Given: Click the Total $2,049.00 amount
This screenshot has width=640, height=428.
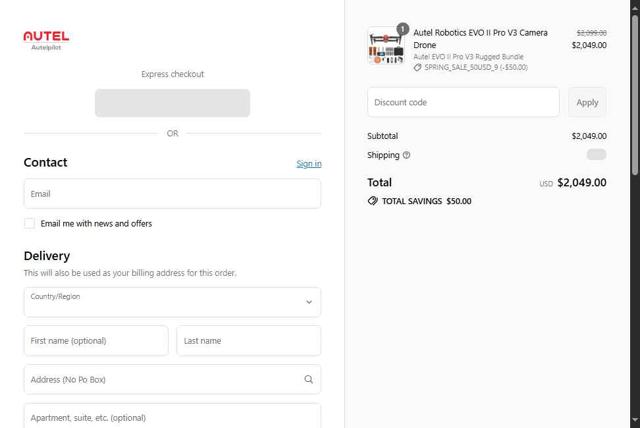Looking at the screenshot, I should click(x=582, y=183).
